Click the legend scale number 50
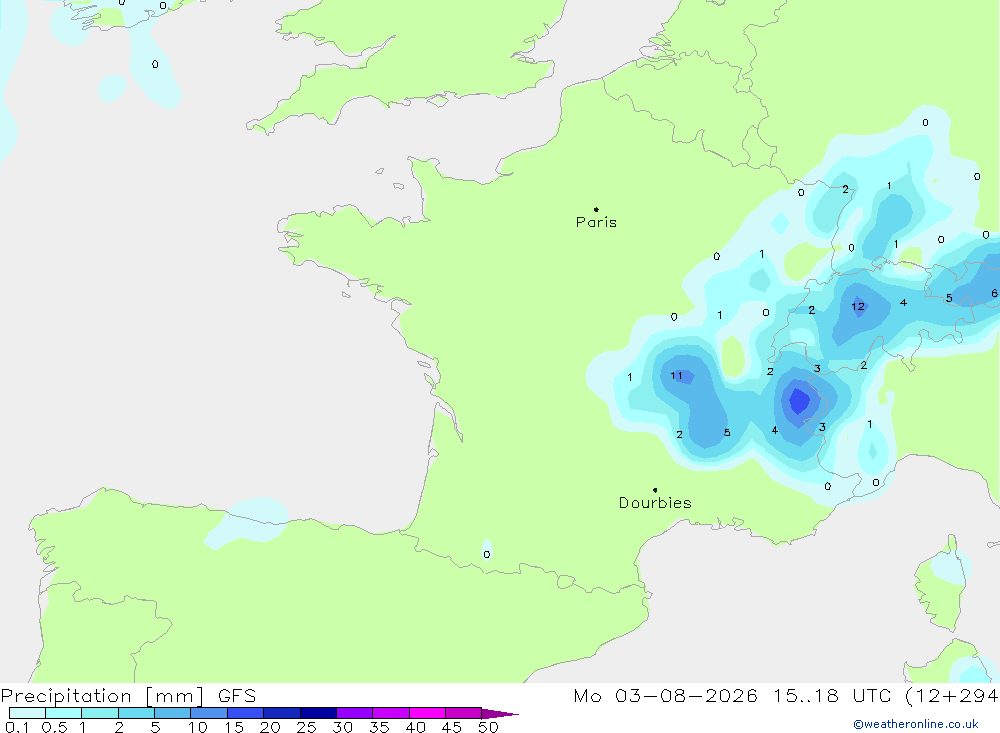 (488, 727)
